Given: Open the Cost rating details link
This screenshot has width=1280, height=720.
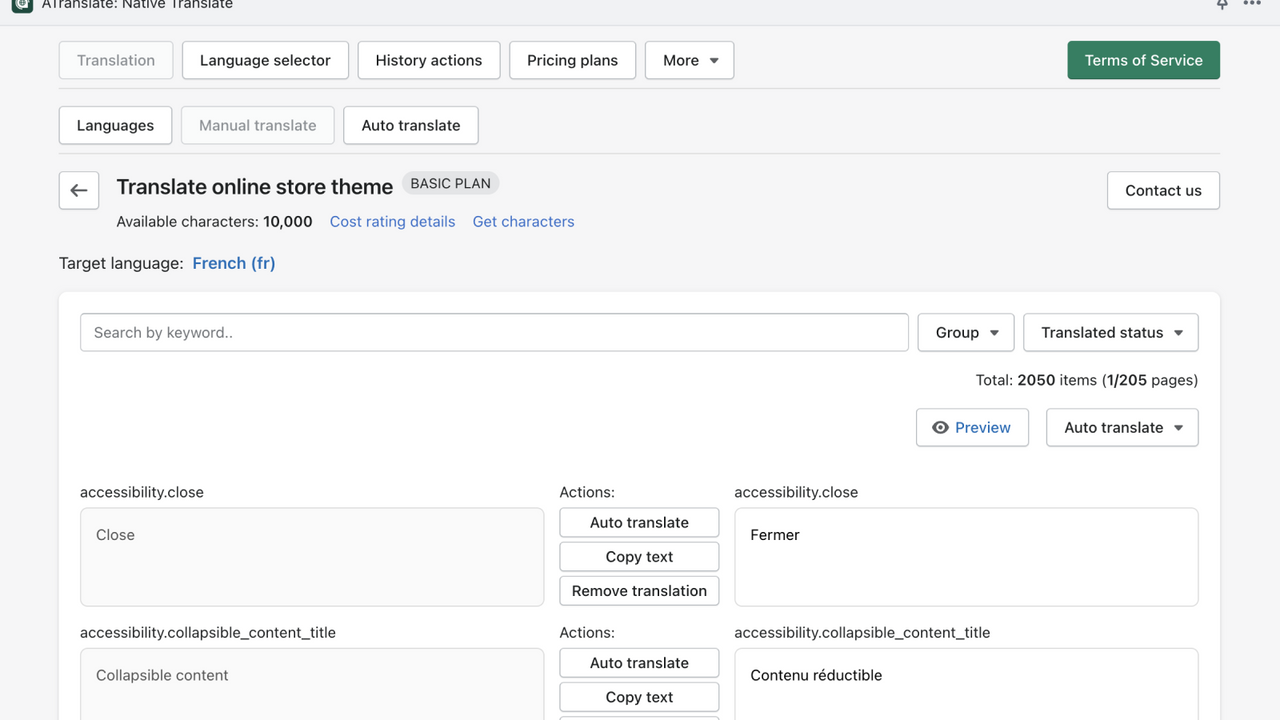Looking at the screenshot, I should coord(392,221).
